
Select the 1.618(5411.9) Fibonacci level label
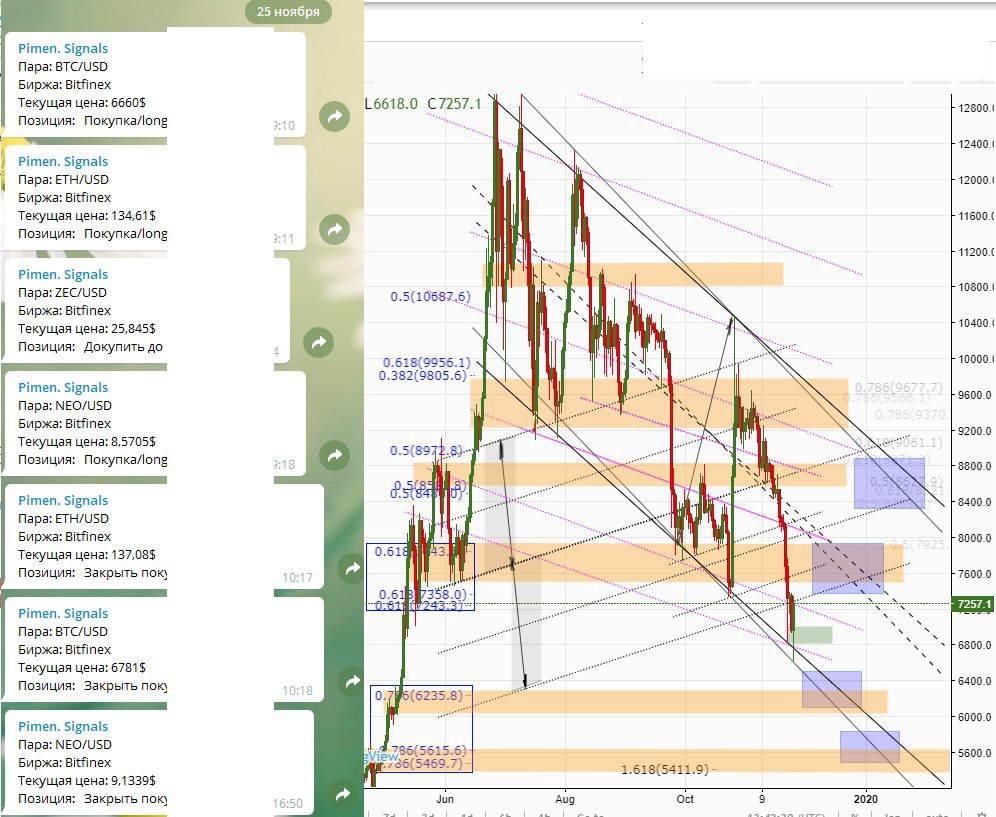point(665,769)
